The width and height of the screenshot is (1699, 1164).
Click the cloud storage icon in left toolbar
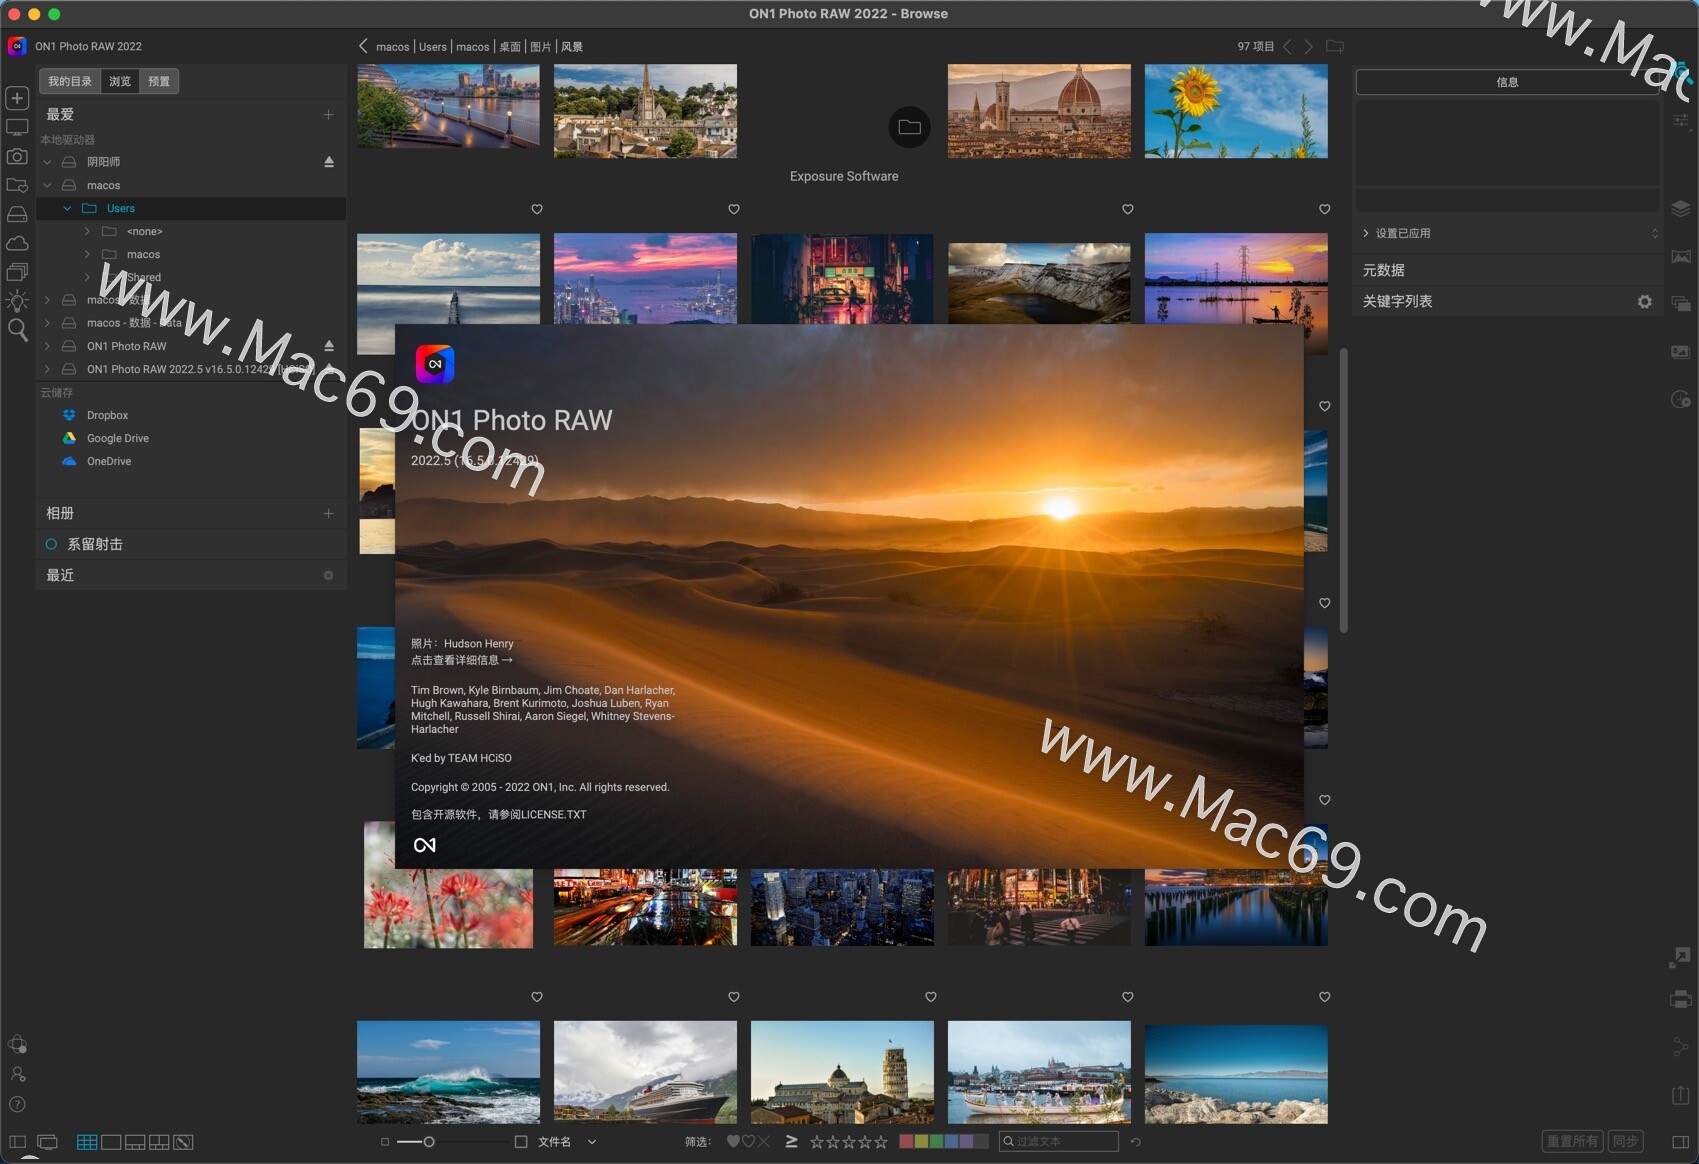(x=17, y=243)
